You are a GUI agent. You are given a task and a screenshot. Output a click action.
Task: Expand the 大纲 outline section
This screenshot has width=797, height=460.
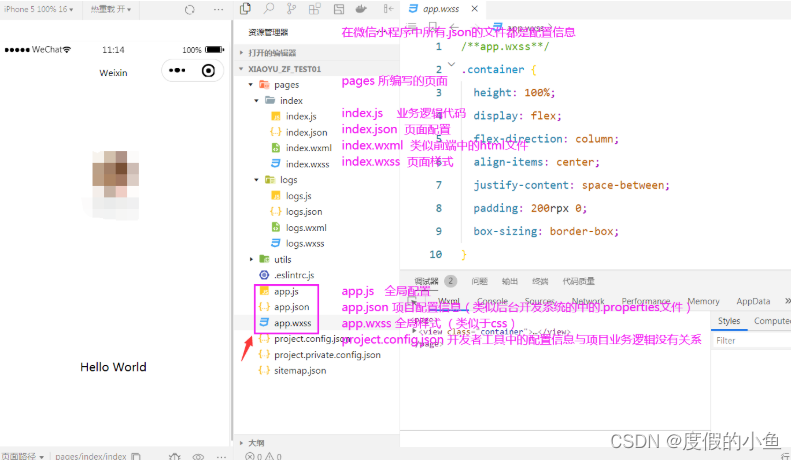(241, 443)
